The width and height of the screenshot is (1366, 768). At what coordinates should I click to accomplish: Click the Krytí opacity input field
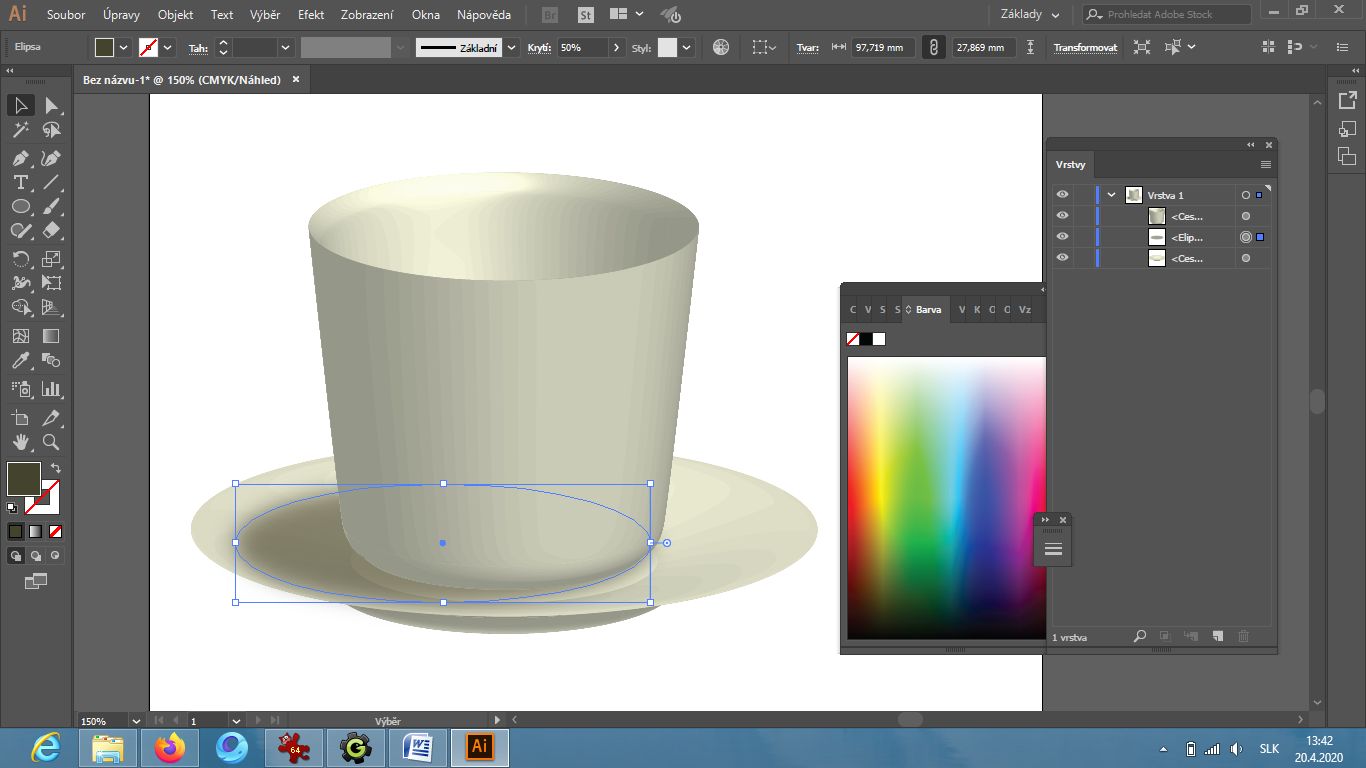tap(582, 47)
